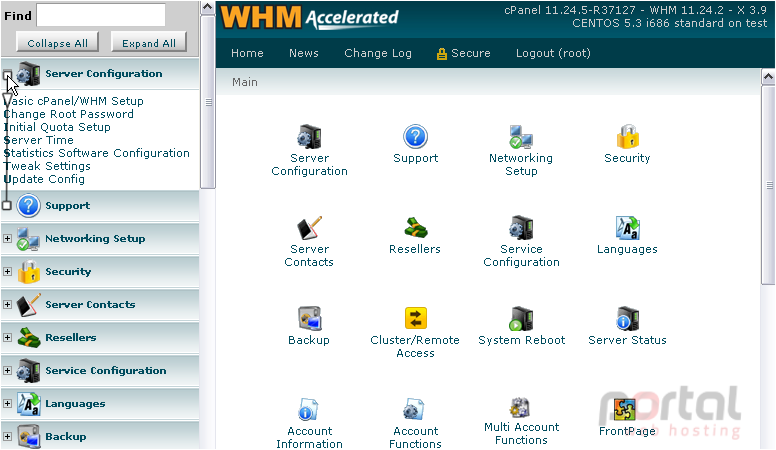The image size is (776, 450).
Task: Expand the Languages section in sidebar
Action: click(x=7, y=403)
